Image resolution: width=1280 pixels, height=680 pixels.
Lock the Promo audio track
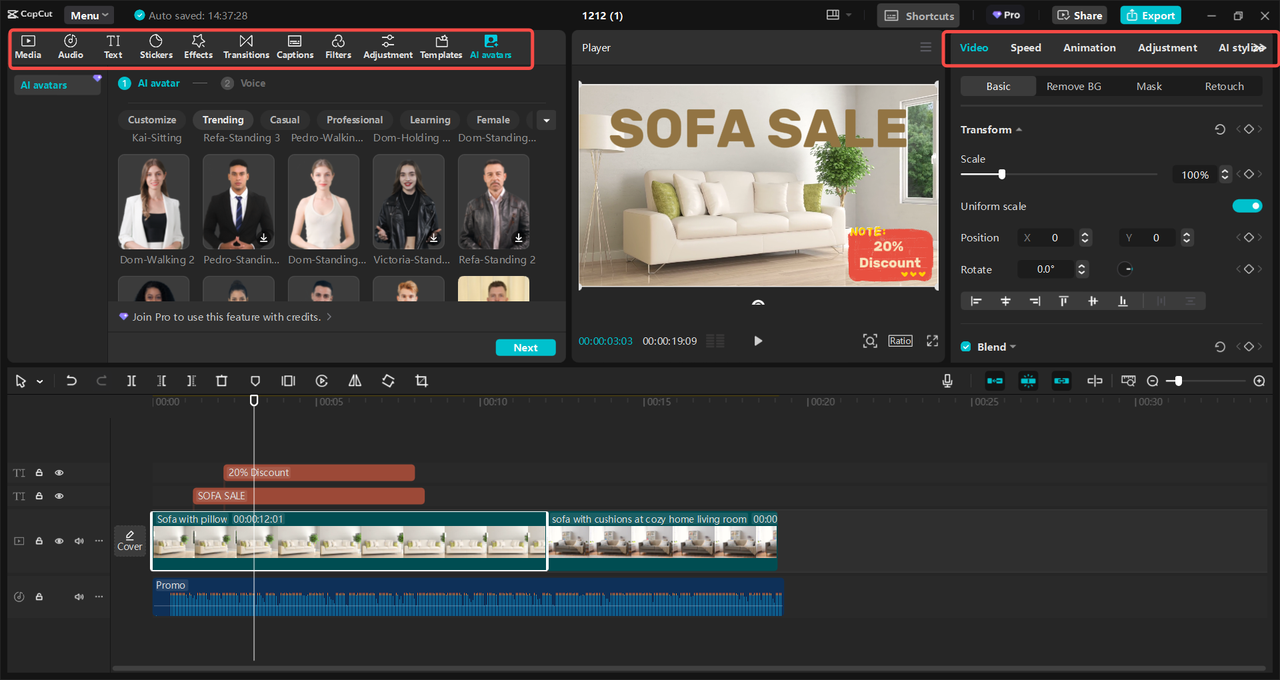click(39, 597)
